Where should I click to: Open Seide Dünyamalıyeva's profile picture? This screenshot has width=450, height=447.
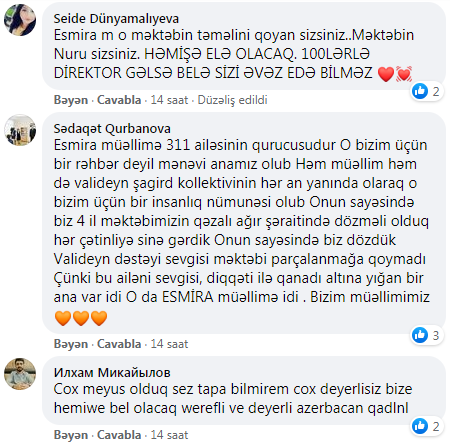[20, 20]
